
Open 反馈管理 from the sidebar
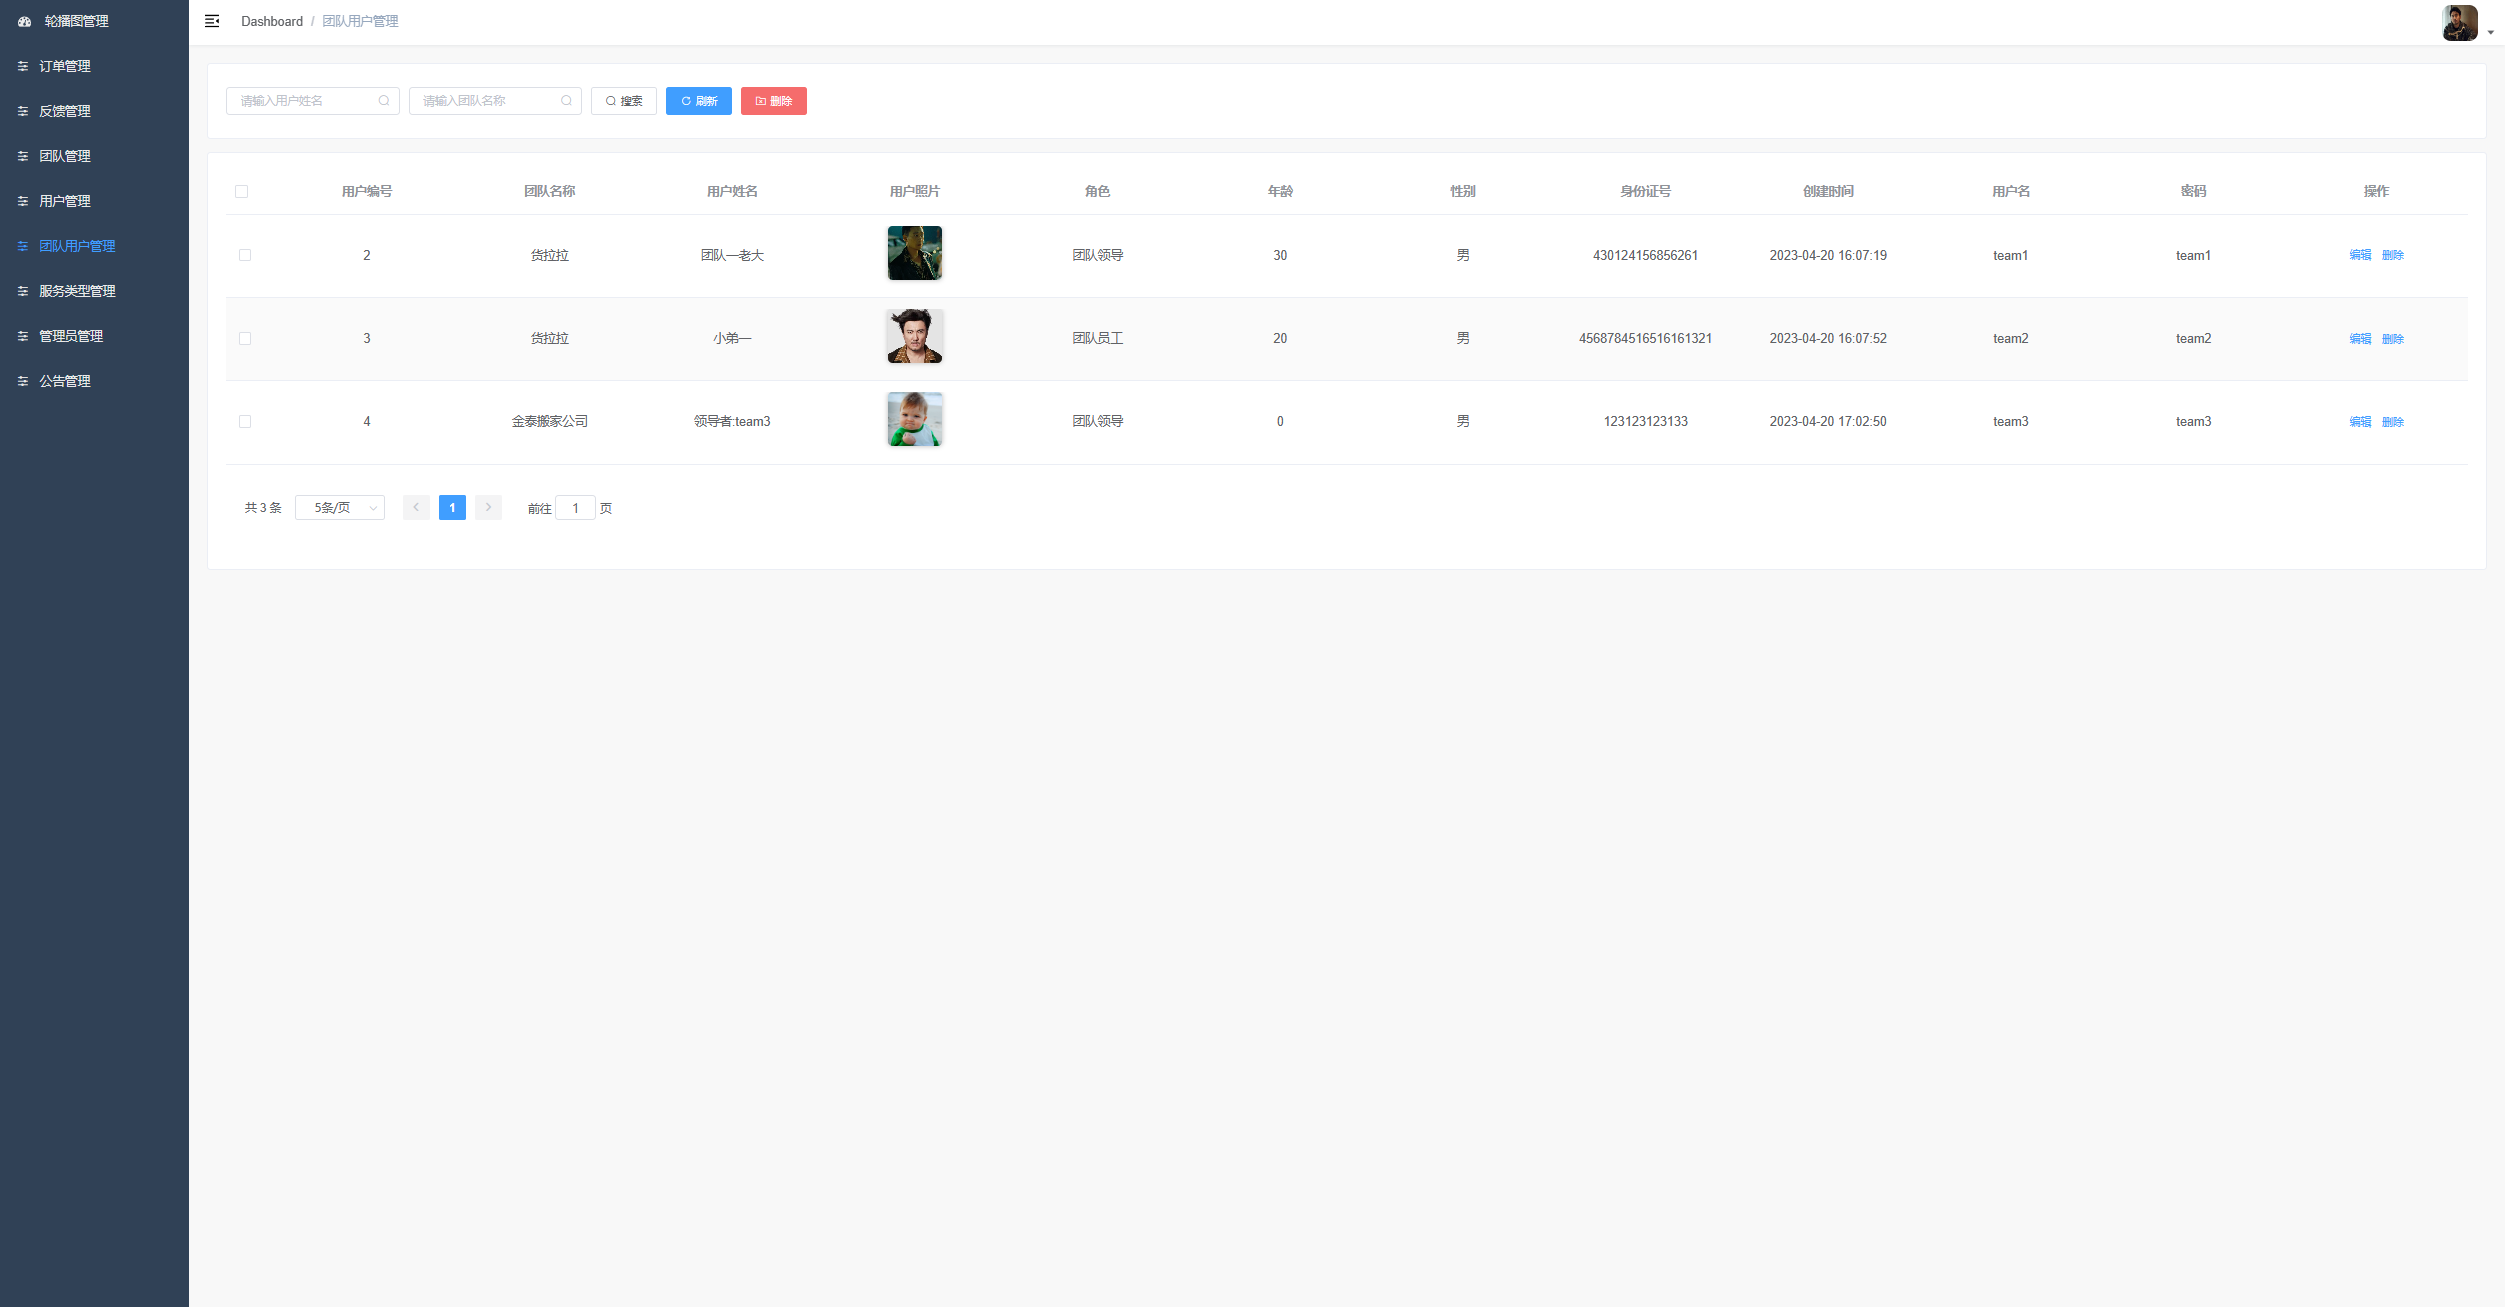coord(65,111)
